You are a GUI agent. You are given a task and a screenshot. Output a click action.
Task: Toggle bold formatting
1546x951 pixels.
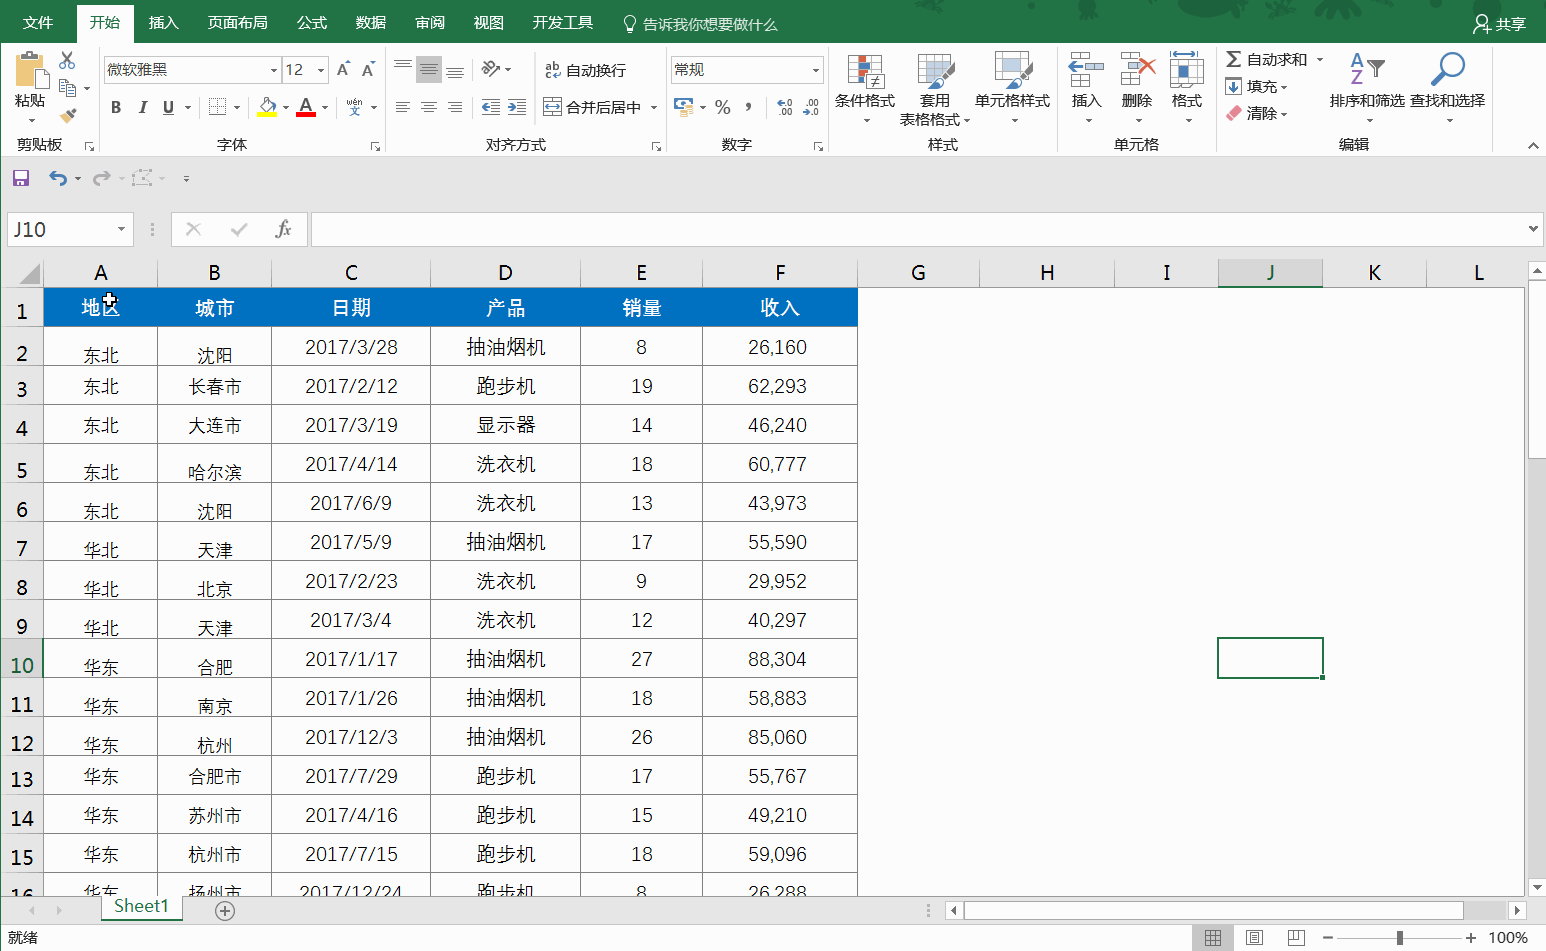coord(115,107)
